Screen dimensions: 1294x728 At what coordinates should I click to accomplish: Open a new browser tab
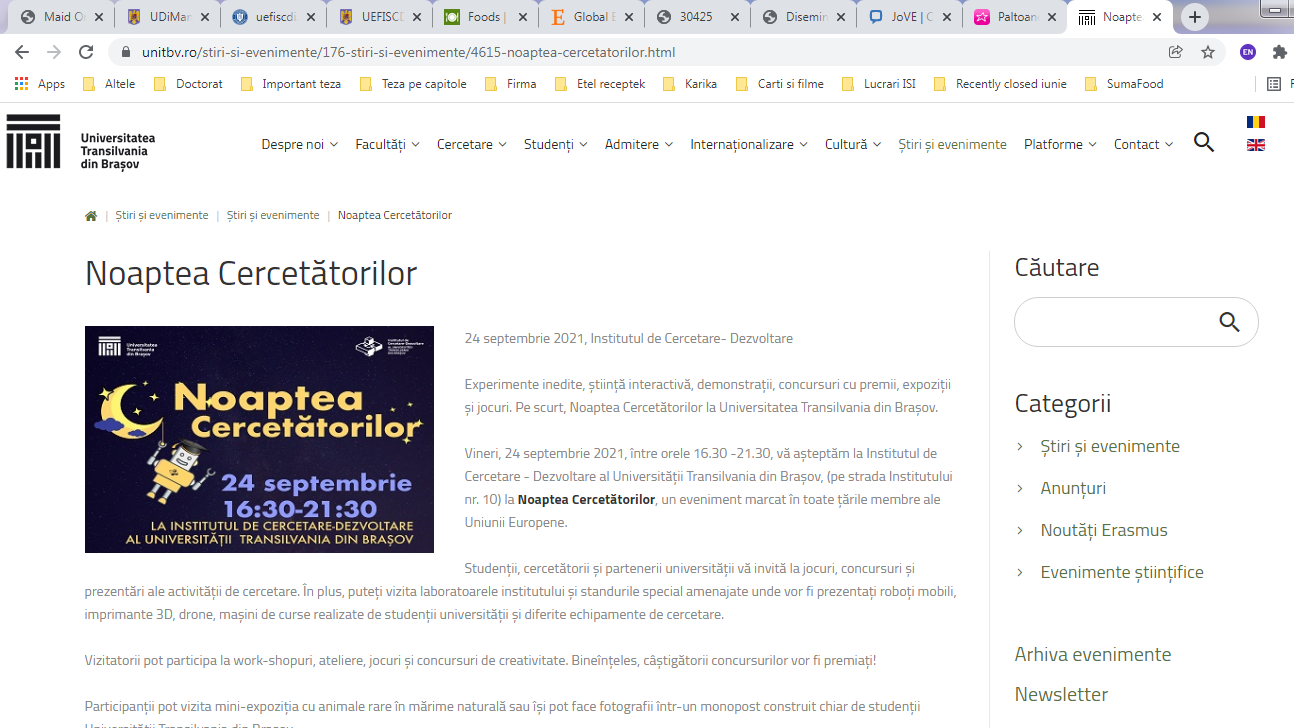click(x=1195, y=17)
